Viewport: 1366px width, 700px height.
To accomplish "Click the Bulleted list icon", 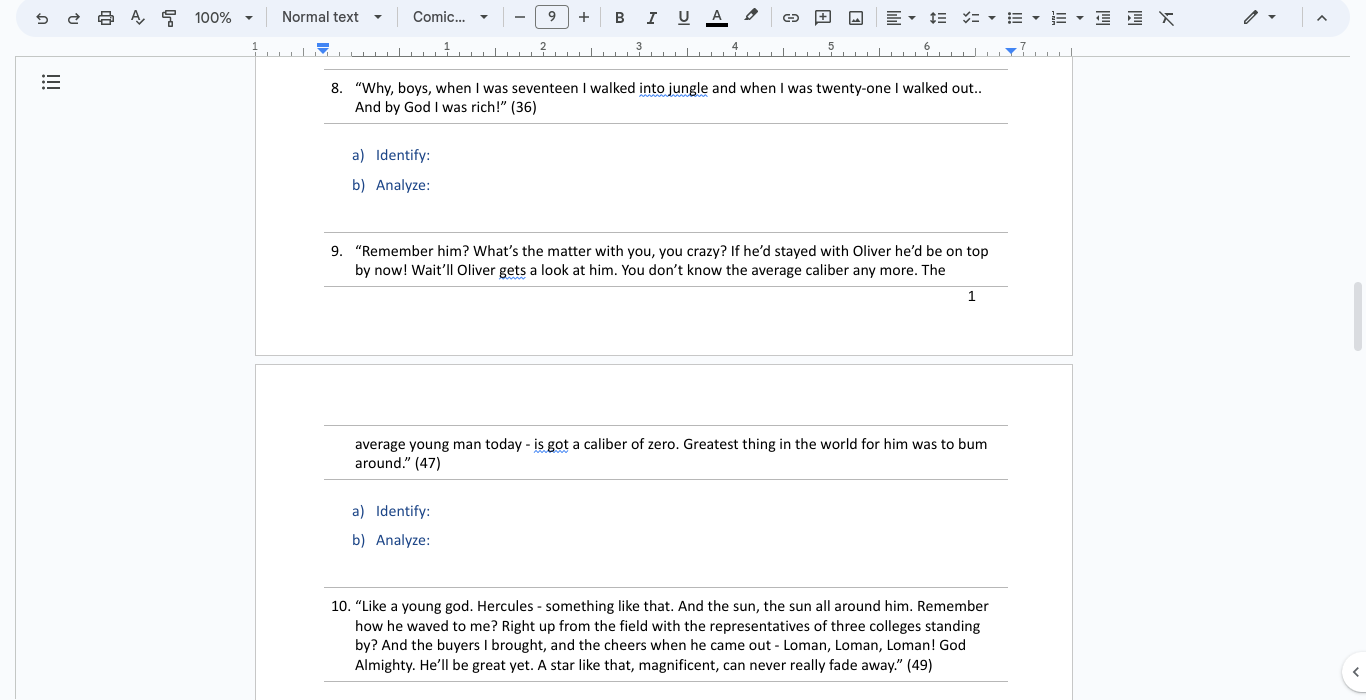I will [x=1015, y=18].
